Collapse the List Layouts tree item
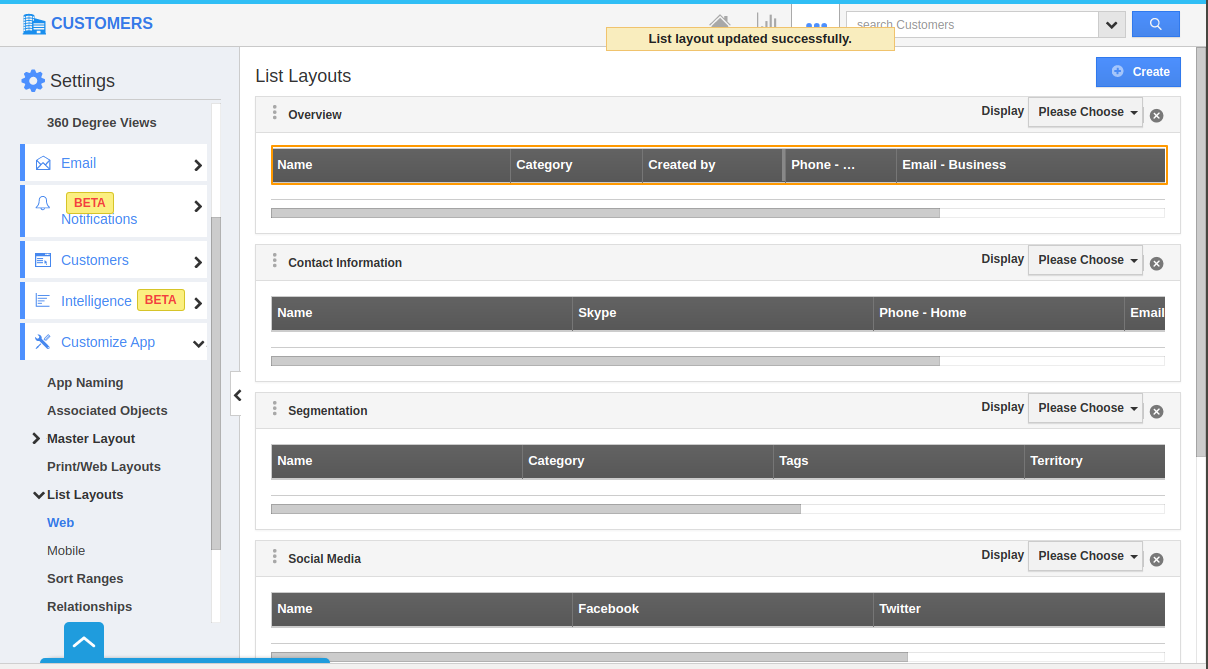Image resolution: width=1208 pixels, height=669 pixels. click(x=38, y=494)
